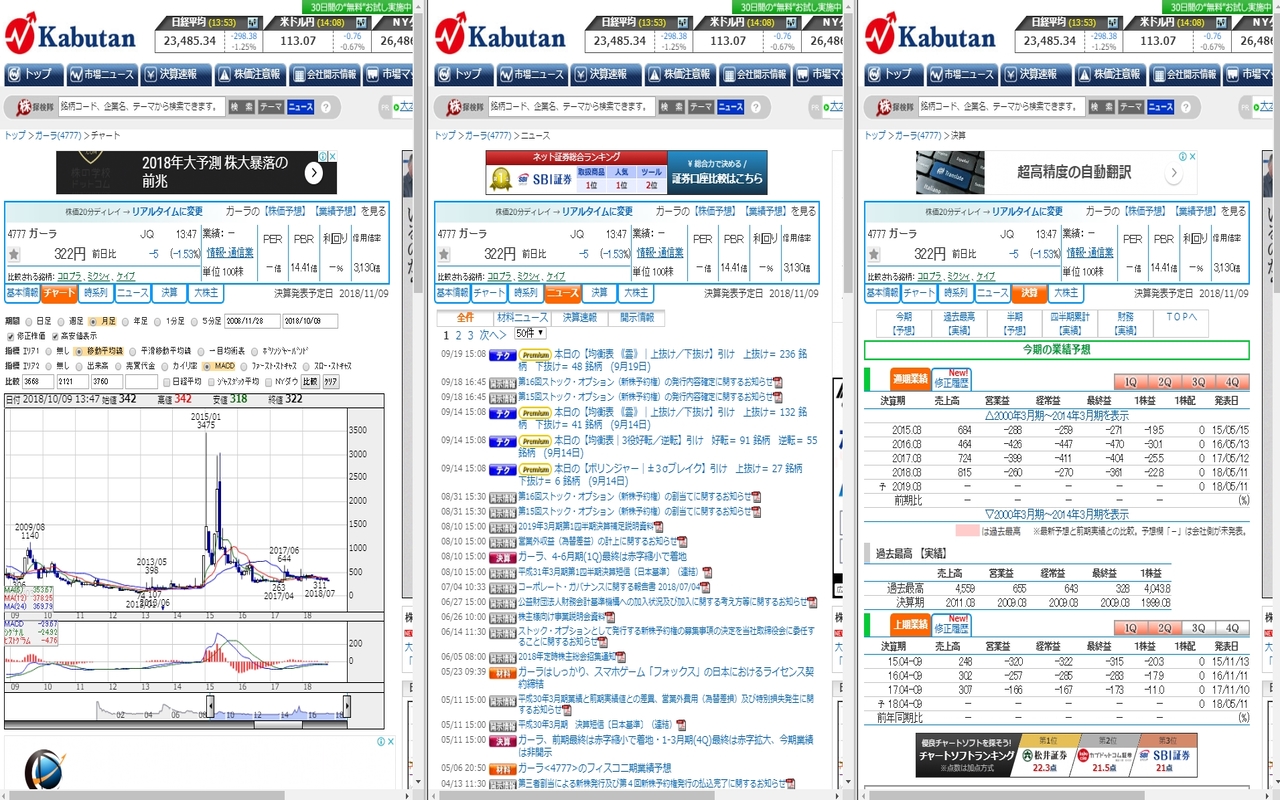Open the 日経平均 mini chart icon in chart window
Screen dimensions: 1280x800
coord(253,22)
